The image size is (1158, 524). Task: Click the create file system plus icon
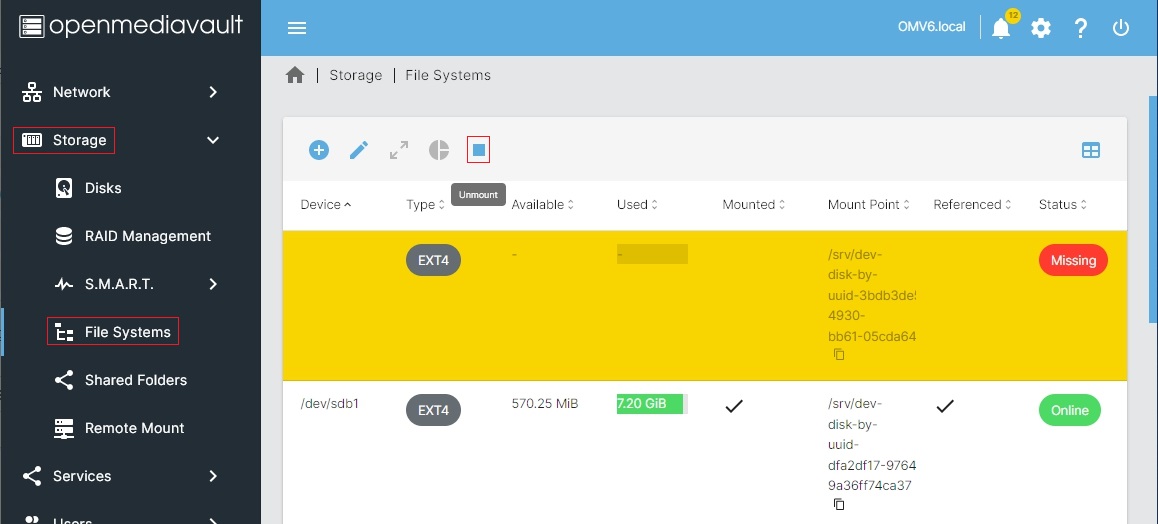pyautogui.click(x=318, y=150)
